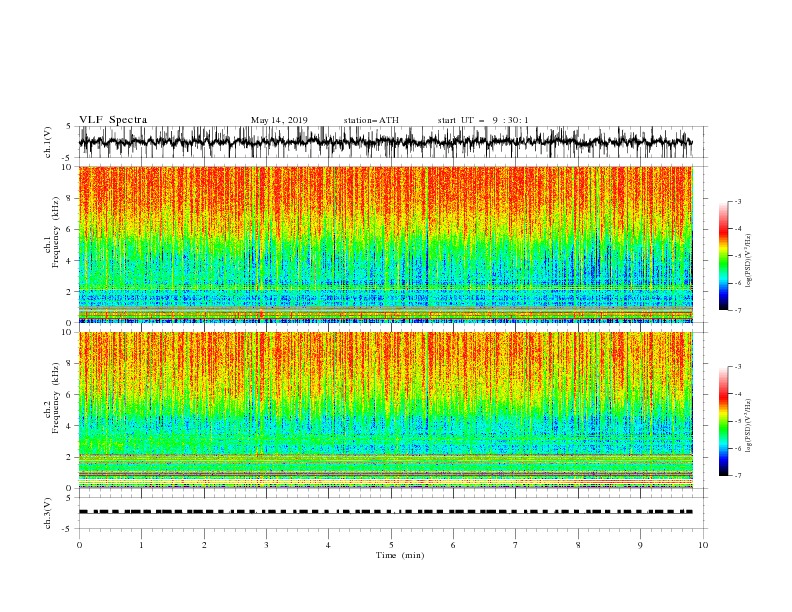Screen dimensions: 792x612
Task: Click the upper ch.1 PSD colorbar
Action: [x=723, y=256]
